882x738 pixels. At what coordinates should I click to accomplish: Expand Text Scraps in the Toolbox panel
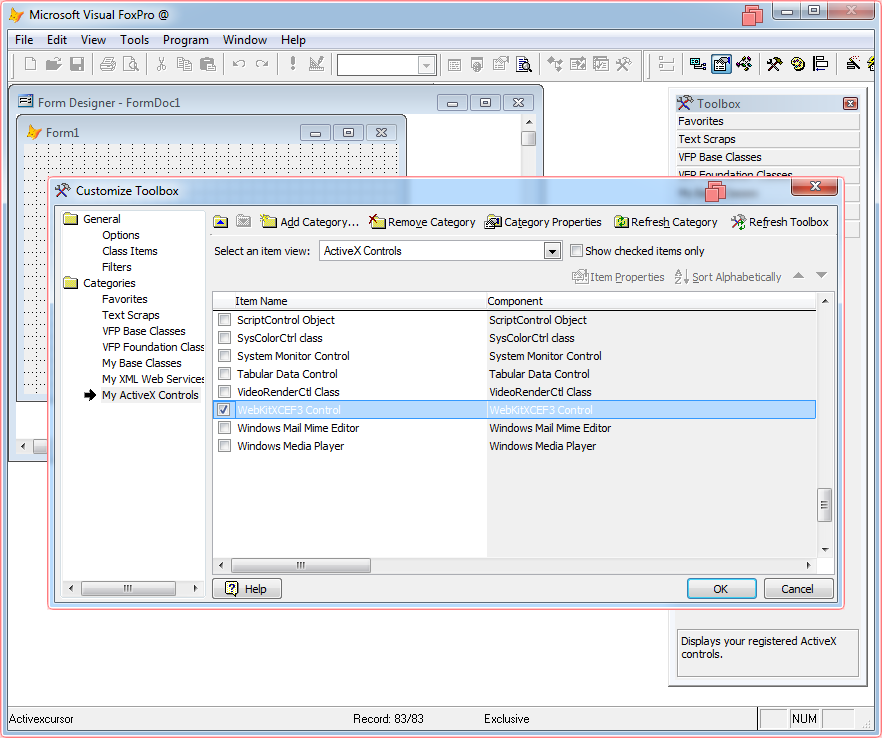point(768,140)
